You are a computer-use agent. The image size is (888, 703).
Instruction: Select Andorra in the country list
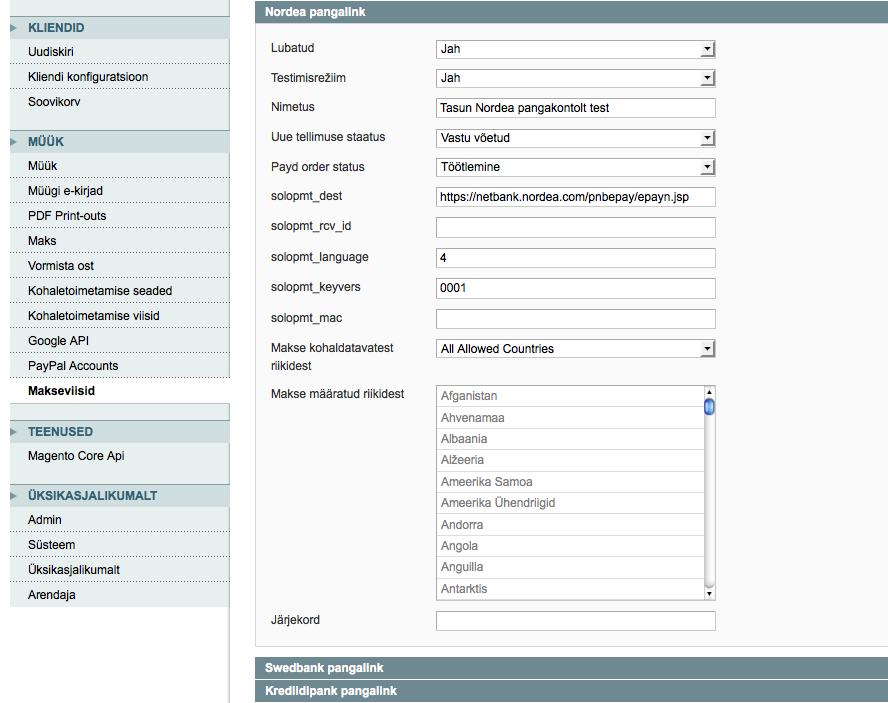(570, 525)
